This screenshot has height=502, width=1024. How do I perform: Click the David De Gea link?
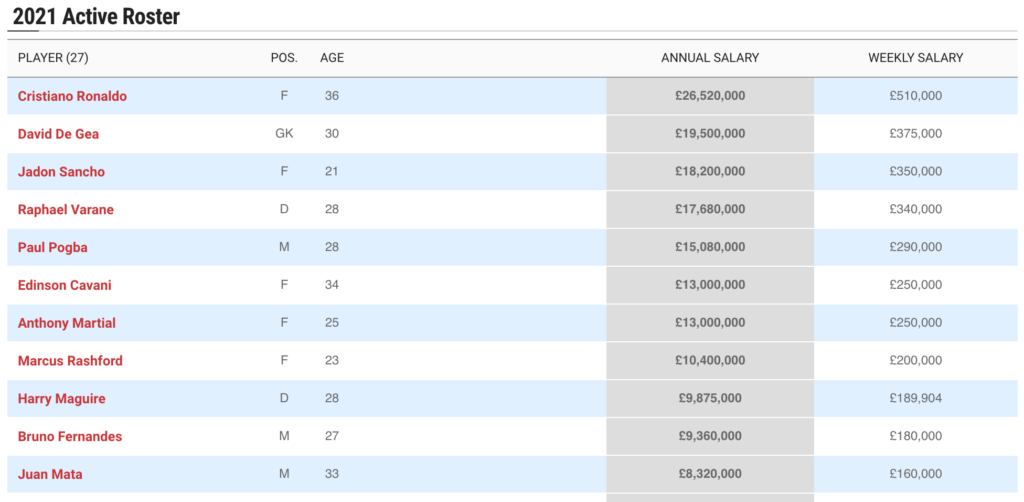pyautogui.click(x=58, y=134)
